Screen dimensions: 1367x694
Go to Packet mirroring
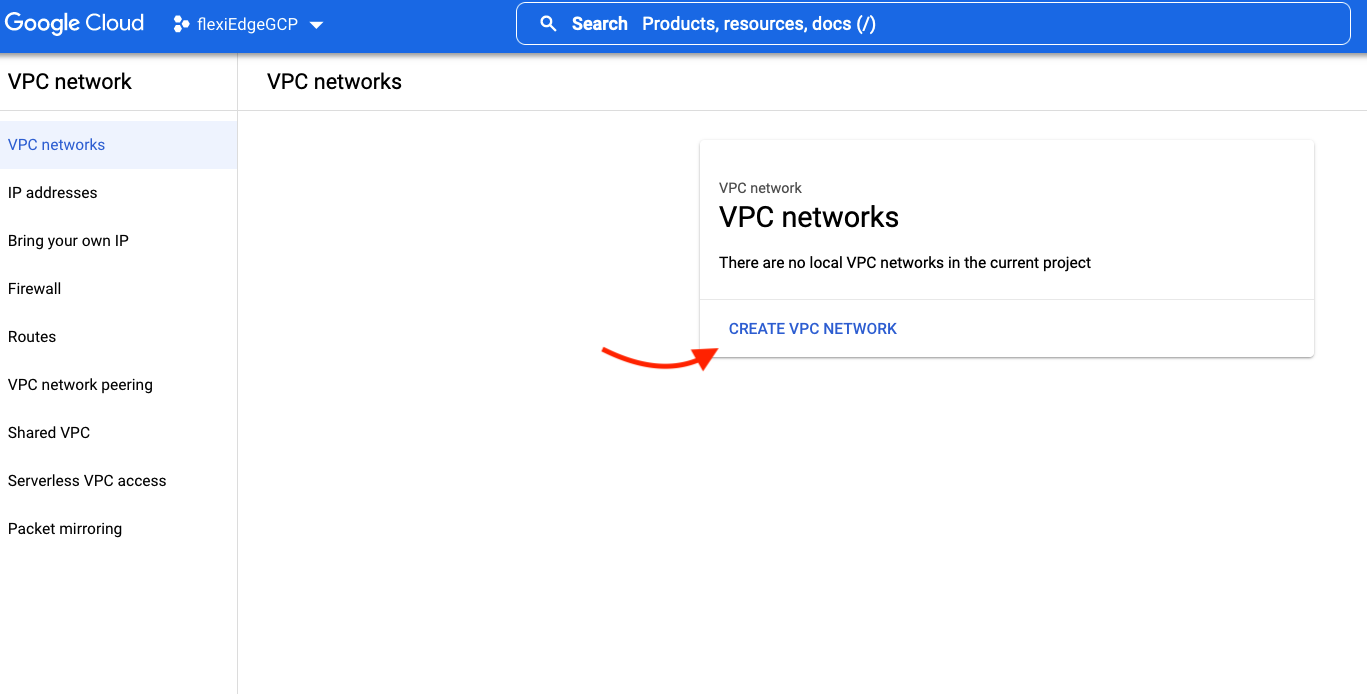[x=65, y=529]
